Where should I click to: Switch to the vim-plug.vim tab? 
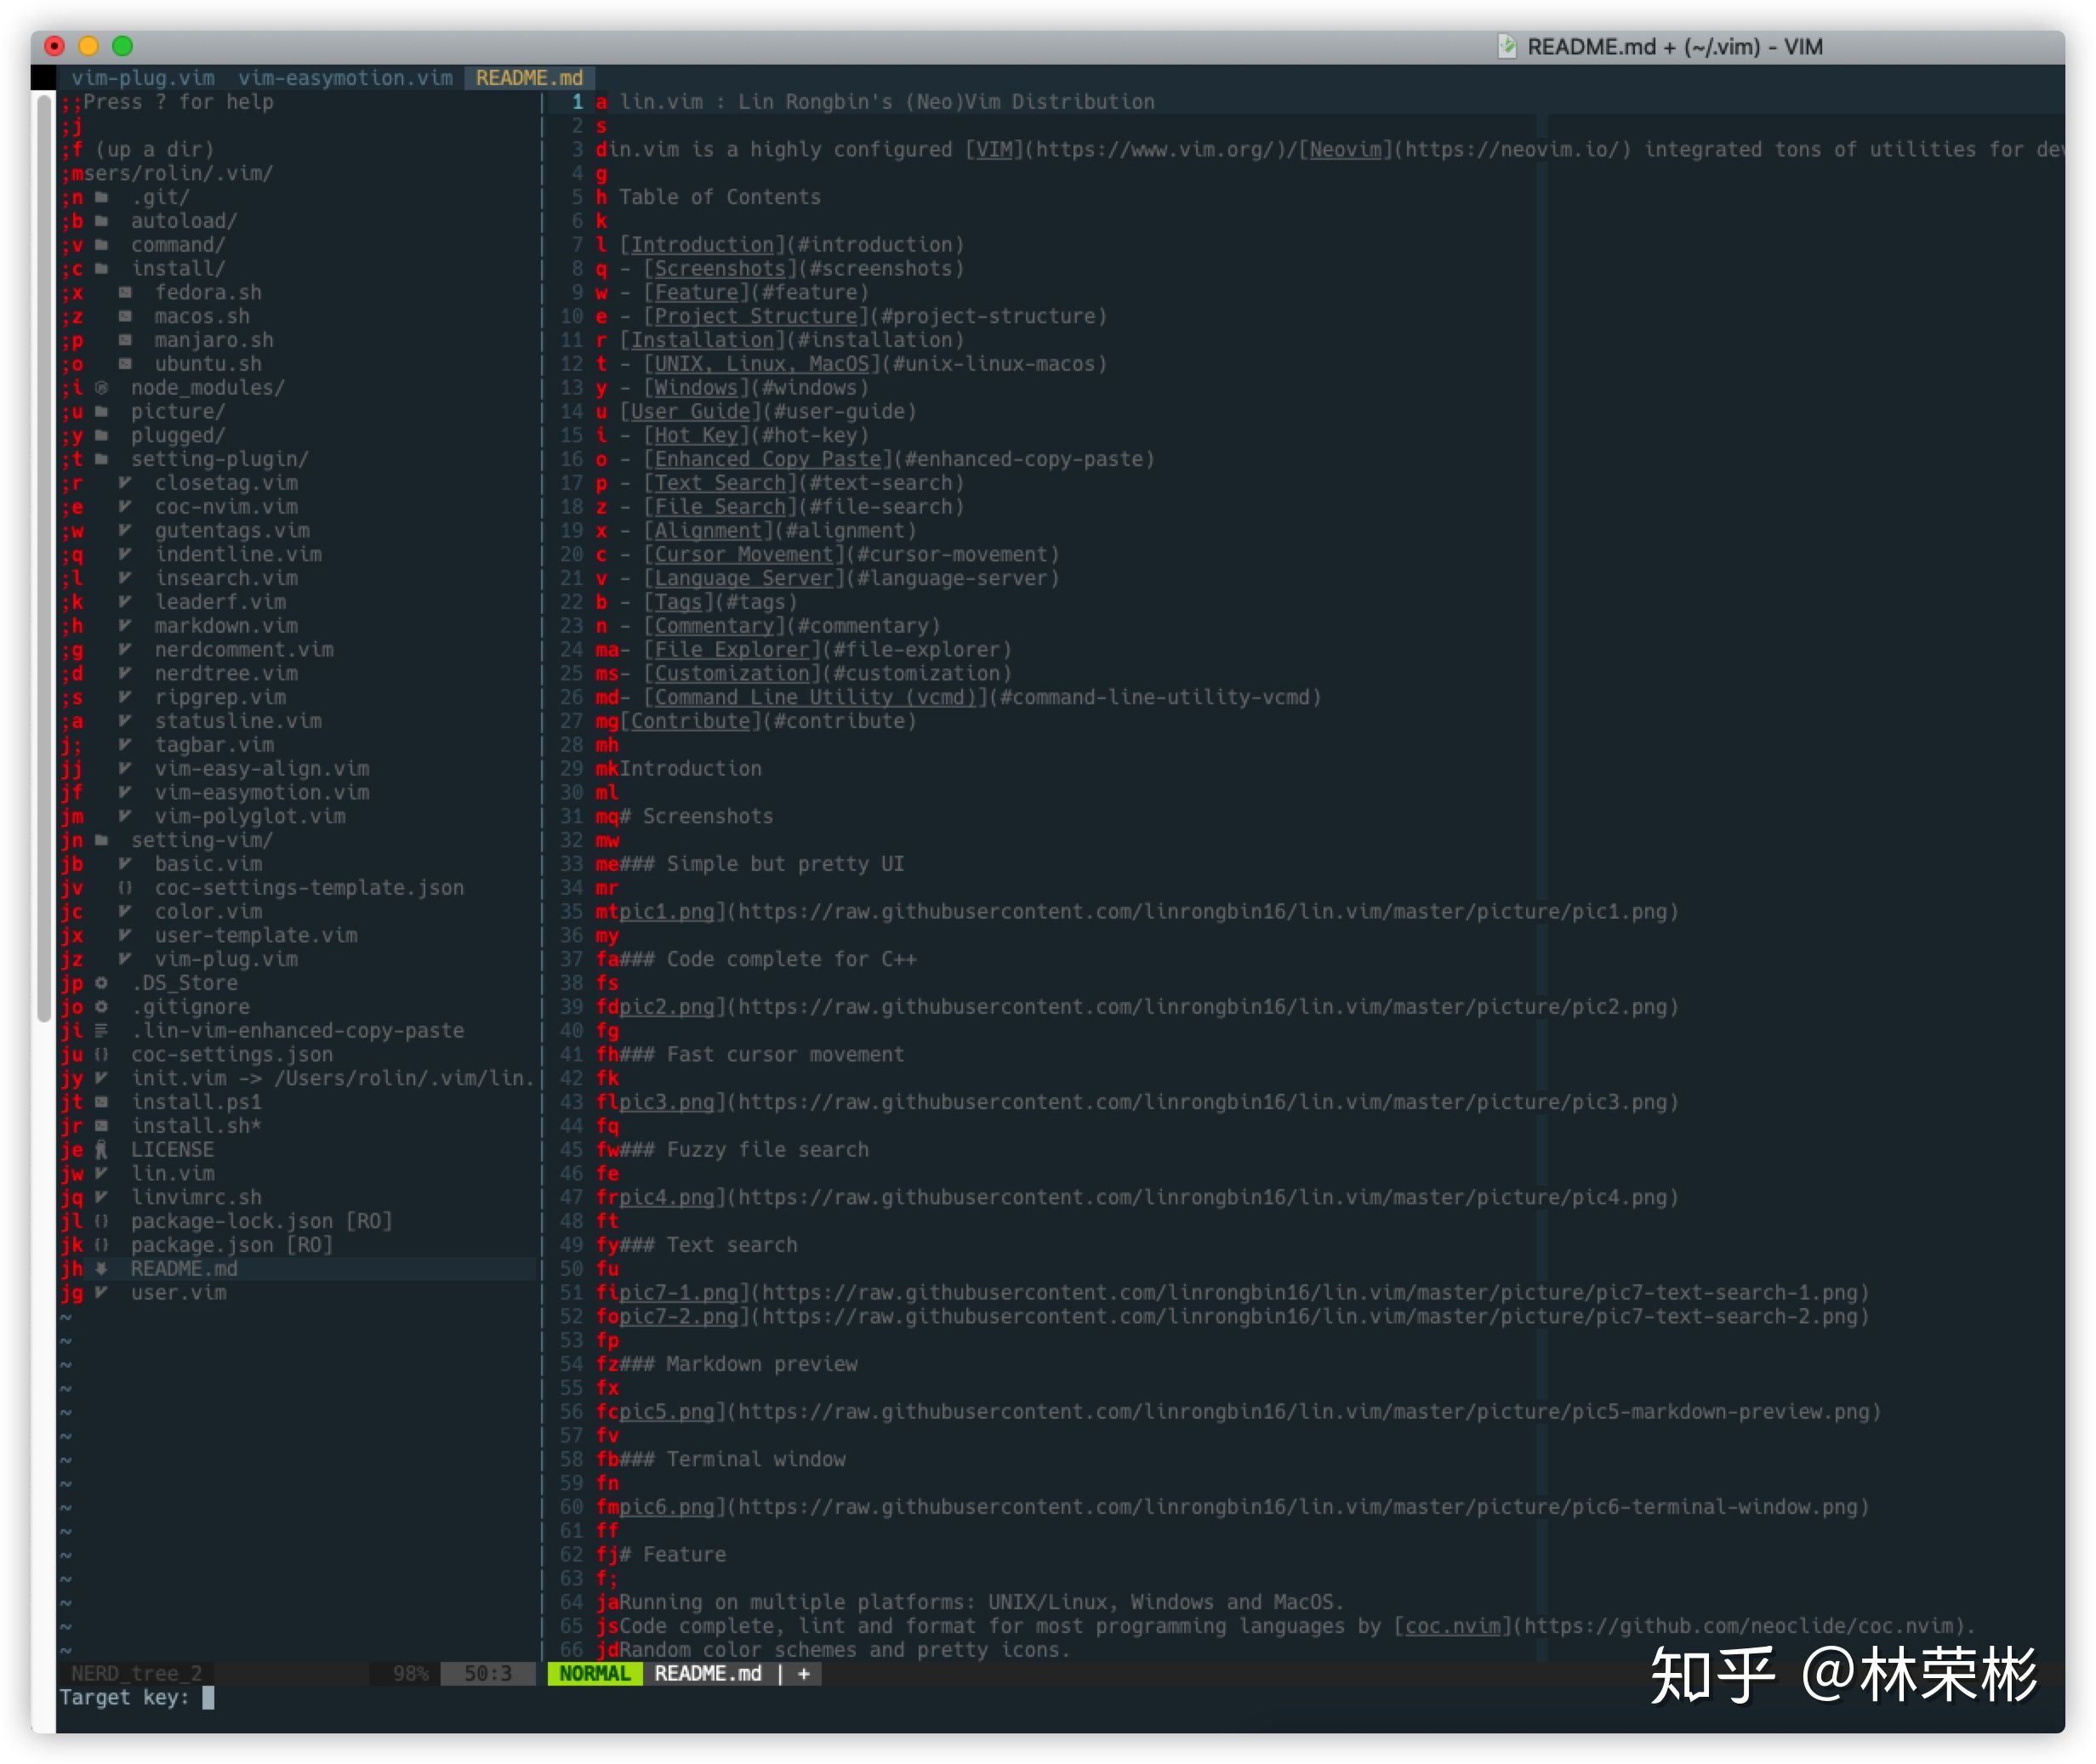pos(143,78)
